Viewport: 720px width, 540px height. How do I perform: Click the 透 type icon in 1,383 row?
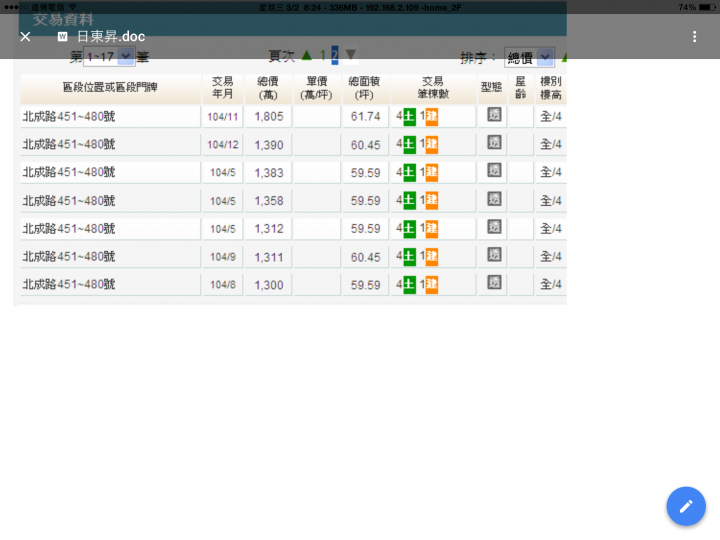pyautogui.click(x=494, y=171)
